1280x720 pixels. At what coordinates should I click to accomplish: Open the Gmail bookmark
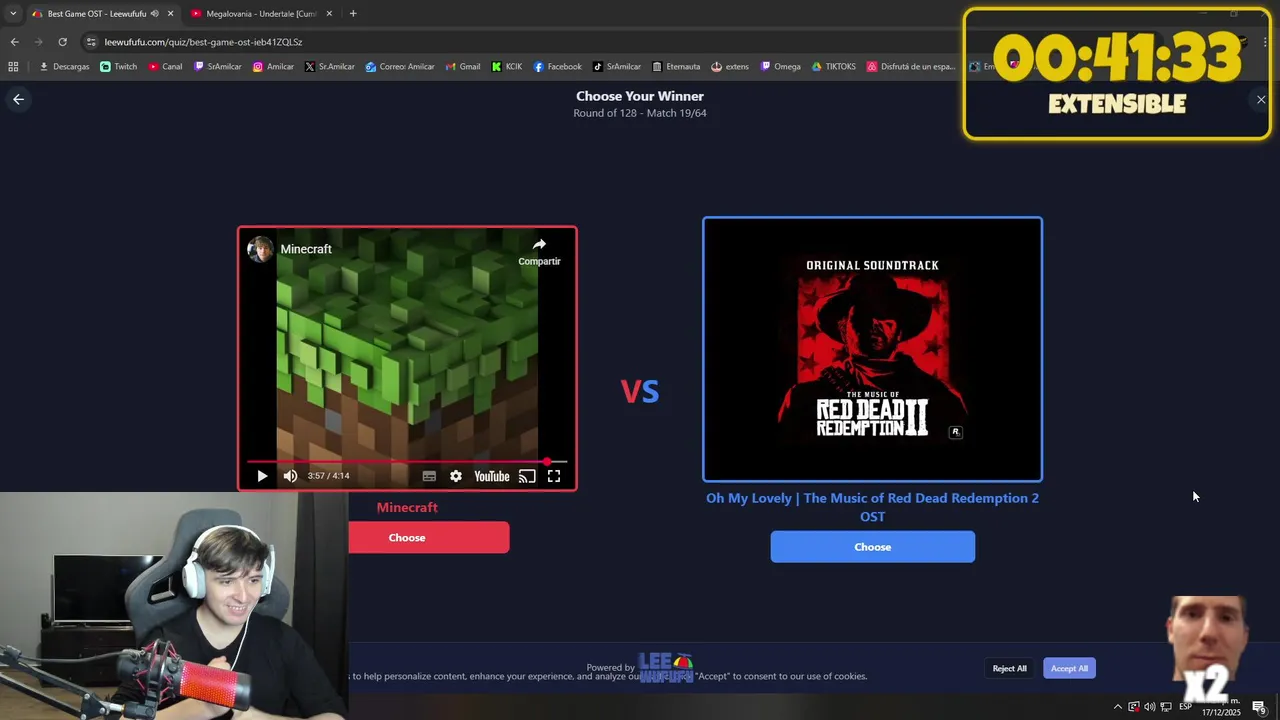[463, 67]
